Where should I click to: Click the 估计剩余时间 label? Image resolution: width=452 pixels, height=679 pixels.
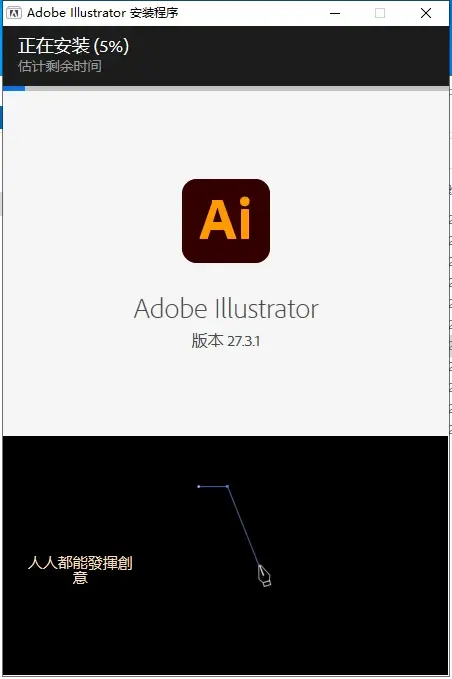tap(60, 66)
